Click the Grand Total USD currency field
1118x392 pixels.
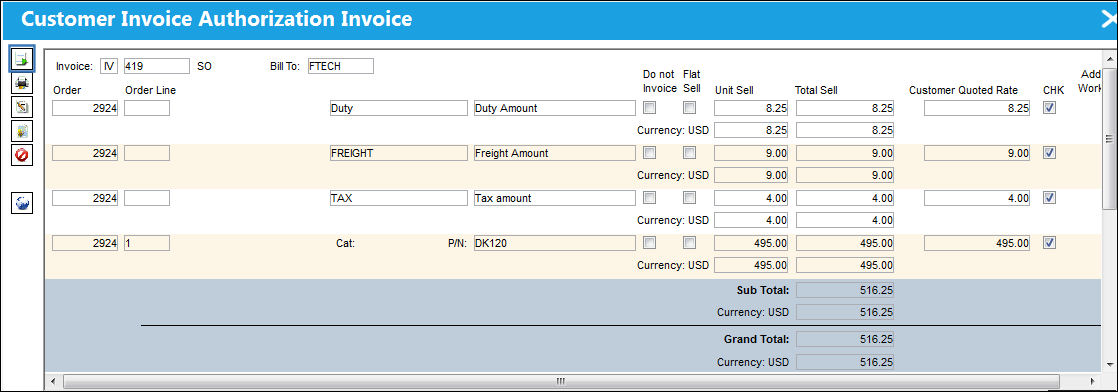[x=845, y=362]
